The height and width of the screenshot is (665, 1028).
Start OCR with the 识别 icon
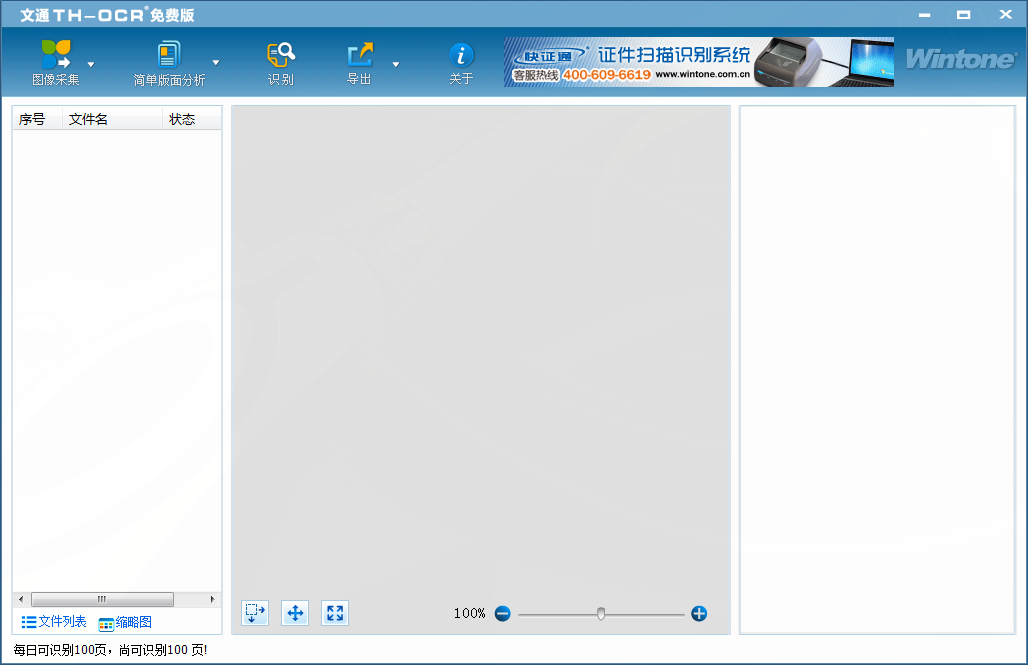pyautogui.click(x=281, y=55)
